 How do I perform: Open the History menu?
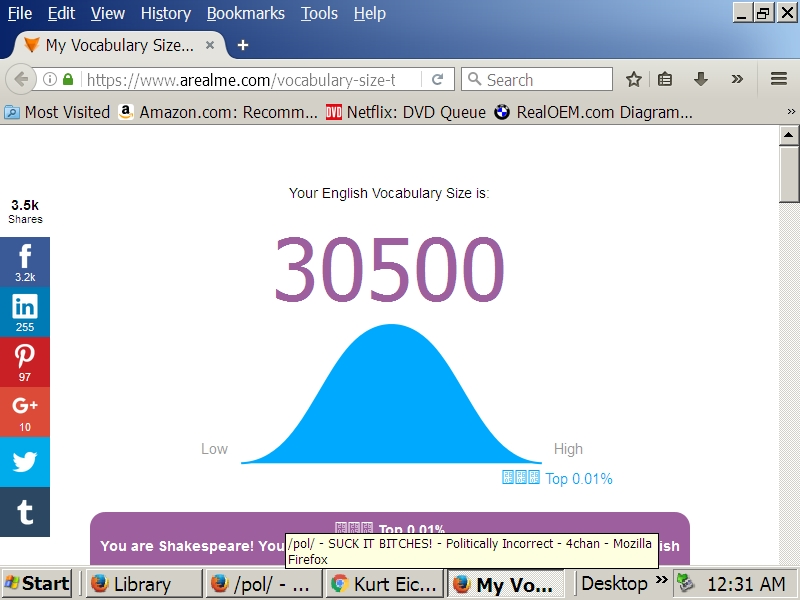[x=166, y=13]
